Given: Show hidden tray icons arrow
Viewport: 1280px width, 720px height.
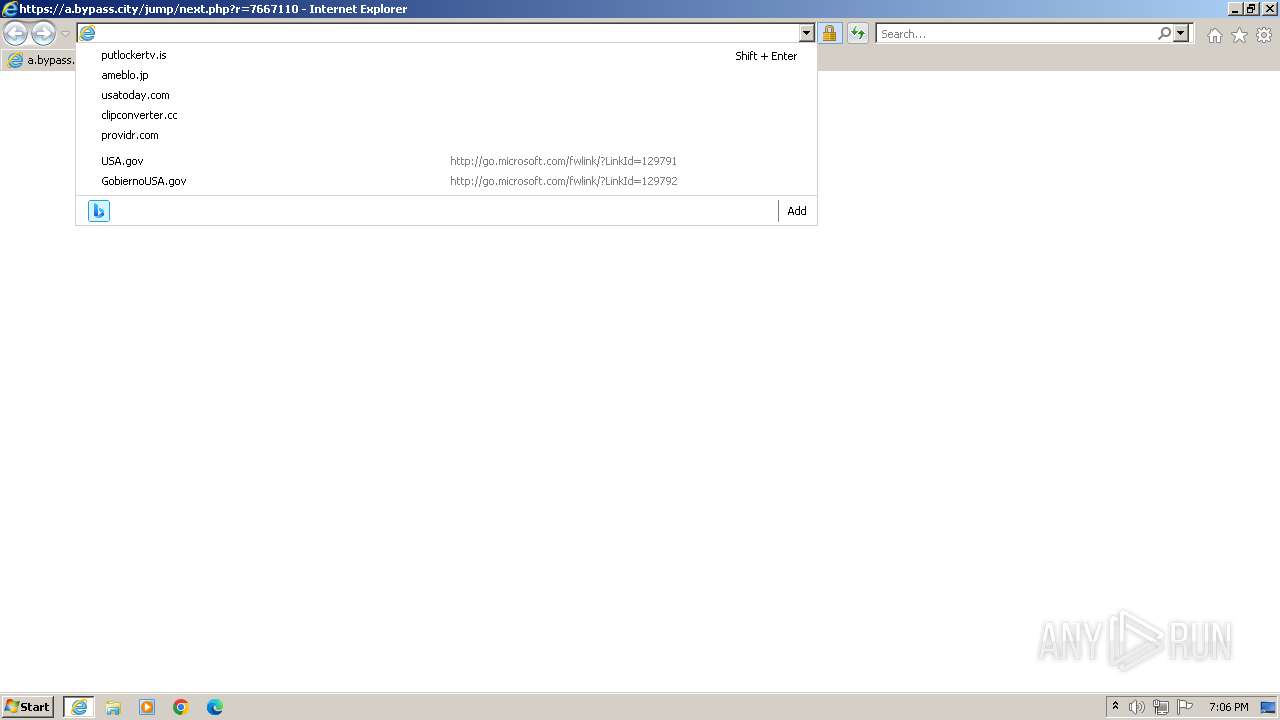Looking at the screenshot, I should 1115,707.
